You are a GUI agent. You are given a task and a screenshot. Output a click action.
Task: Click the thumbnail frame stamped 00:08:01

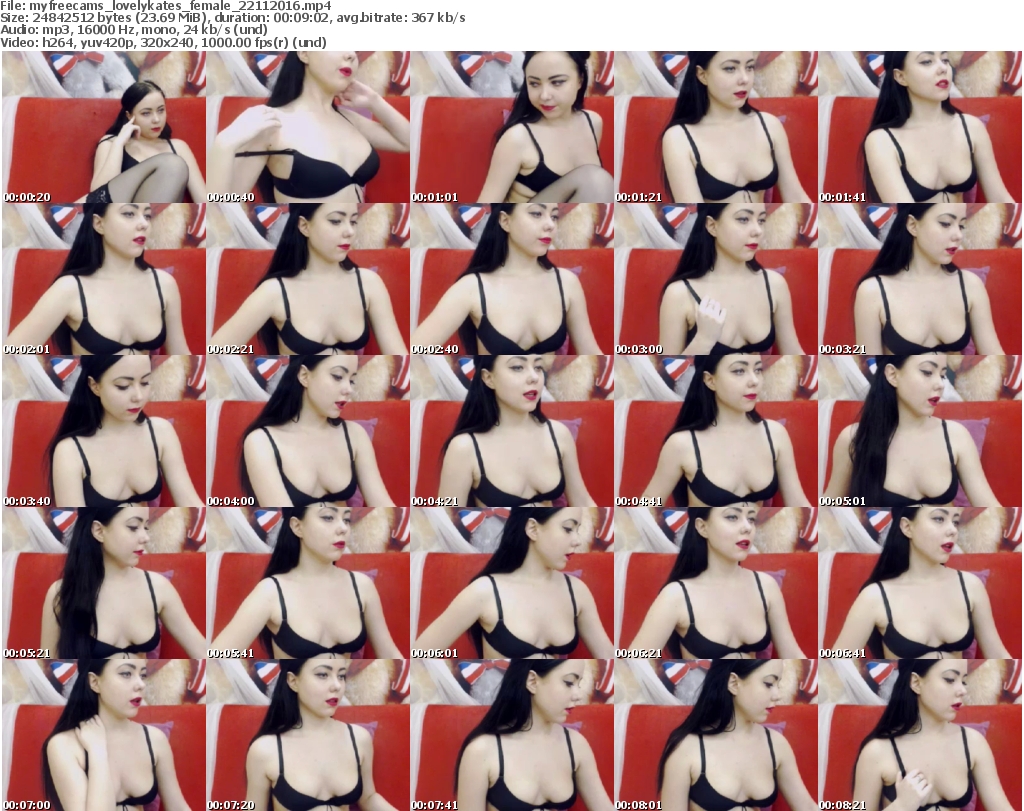pos(716,735)
